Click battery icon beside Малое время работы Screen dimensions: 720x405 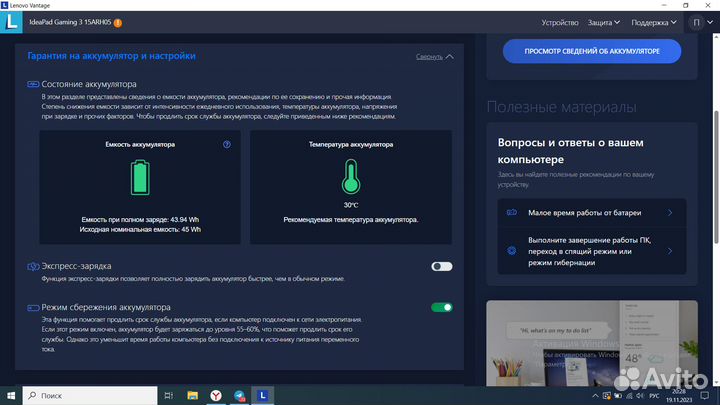(x=512, y=212)
